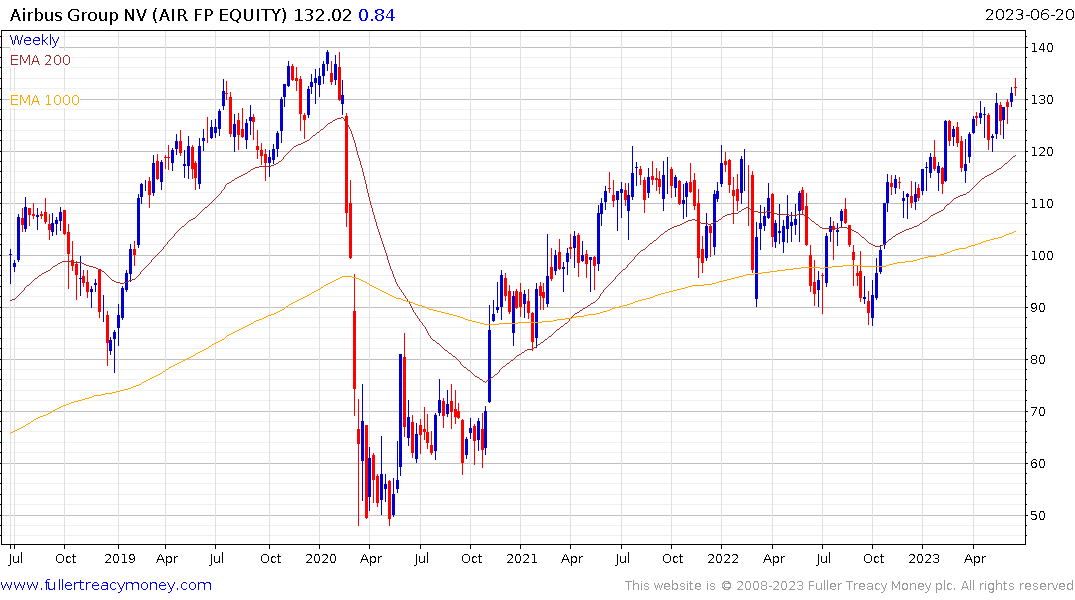Select the Weekly interval label

34,40
